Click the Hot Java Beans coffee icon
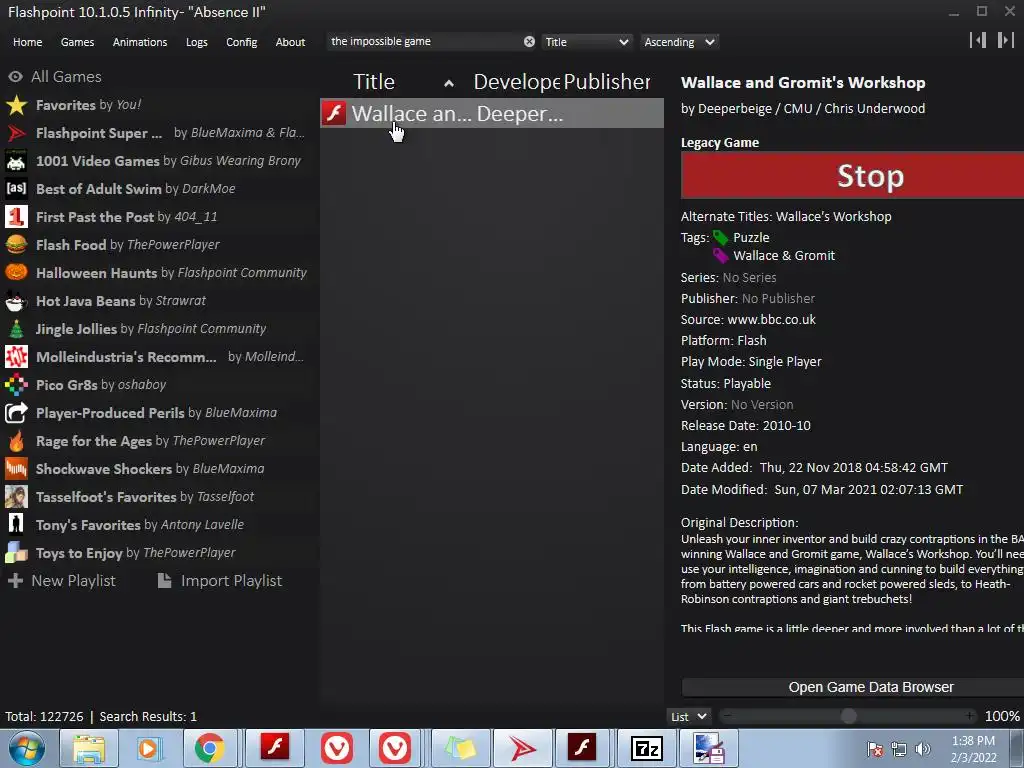Viewport: 1024px width, 768px height. 16,301
